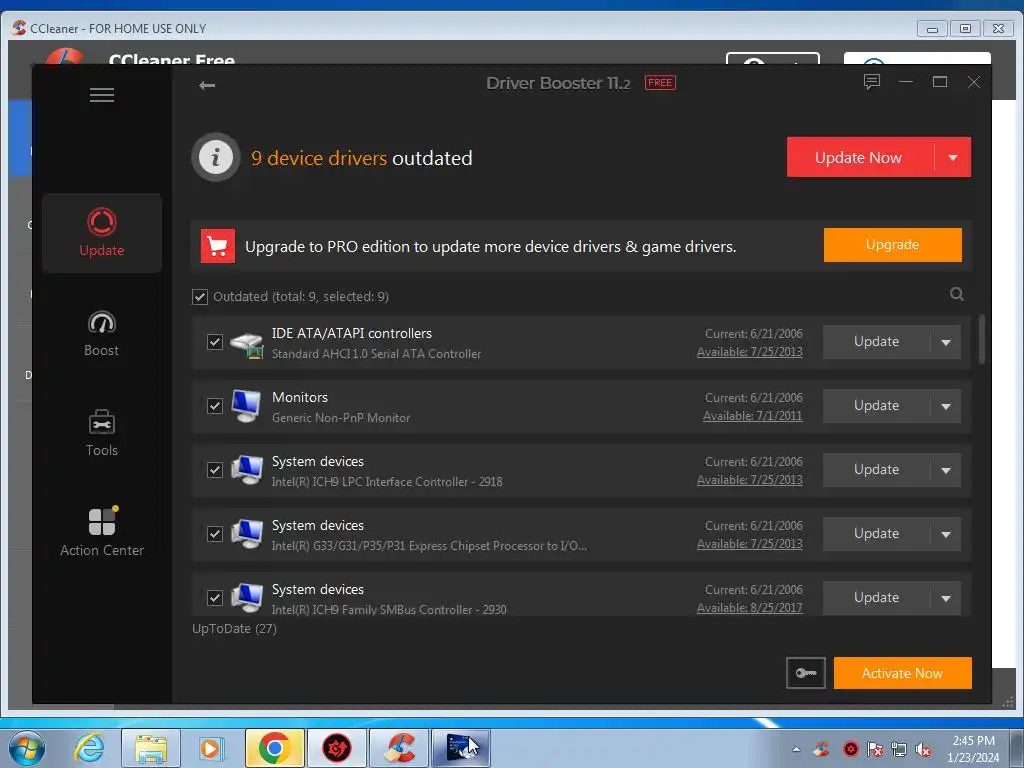Click the Generic Non-PnP Monitor device icon
The image size is (1024, 768).
click(246, 406)
